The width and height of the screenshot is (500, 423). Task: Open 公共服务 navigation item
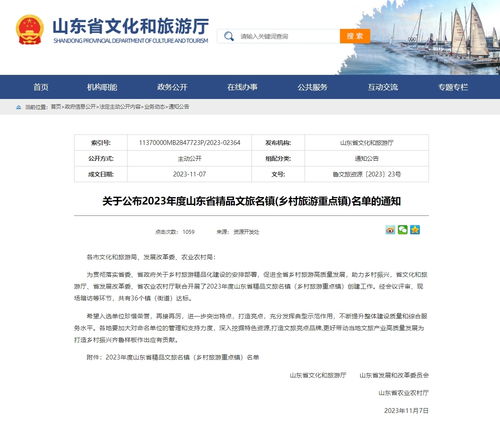[312, 87]
